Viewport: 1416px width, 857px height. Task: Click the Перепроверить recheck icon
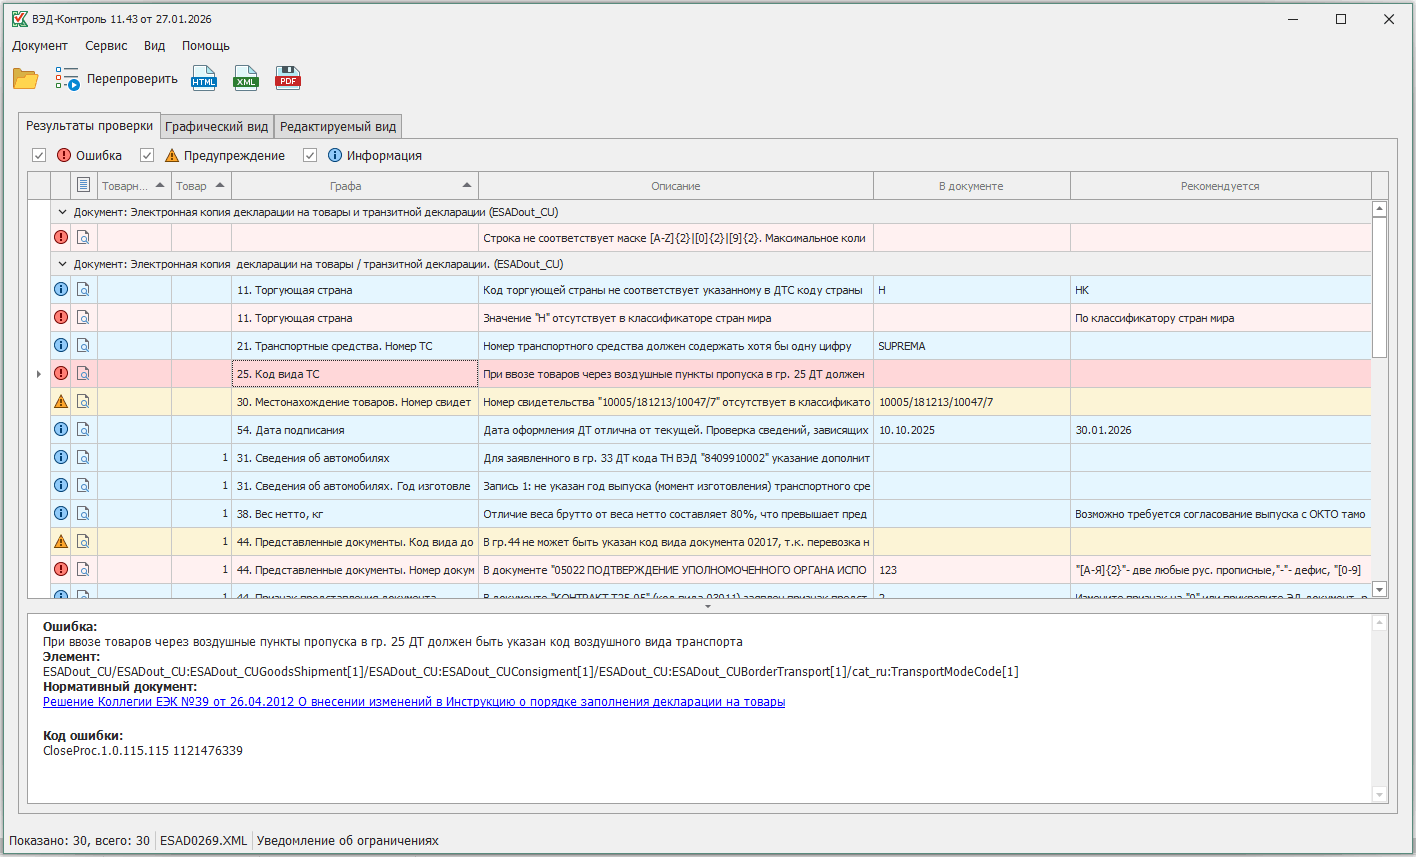coord(67,79)
